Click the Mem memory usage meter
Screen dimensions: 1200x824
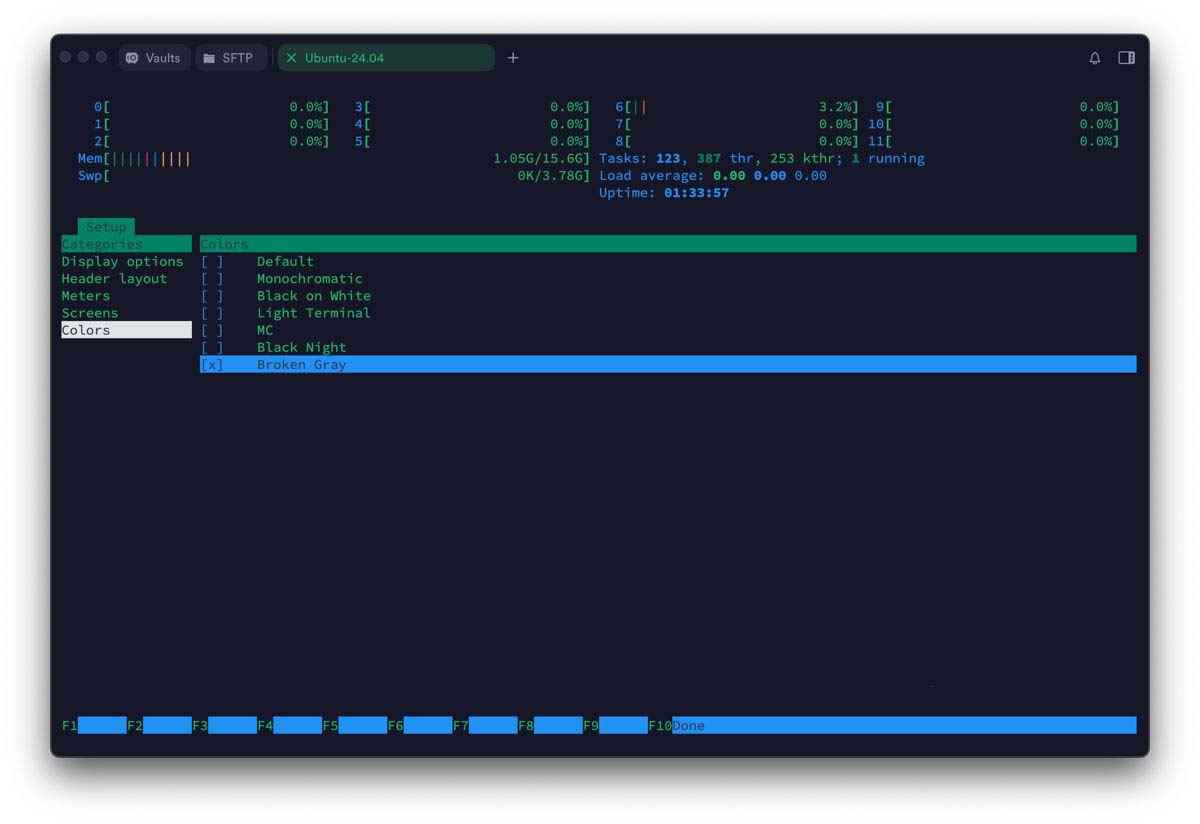(334, 158)
